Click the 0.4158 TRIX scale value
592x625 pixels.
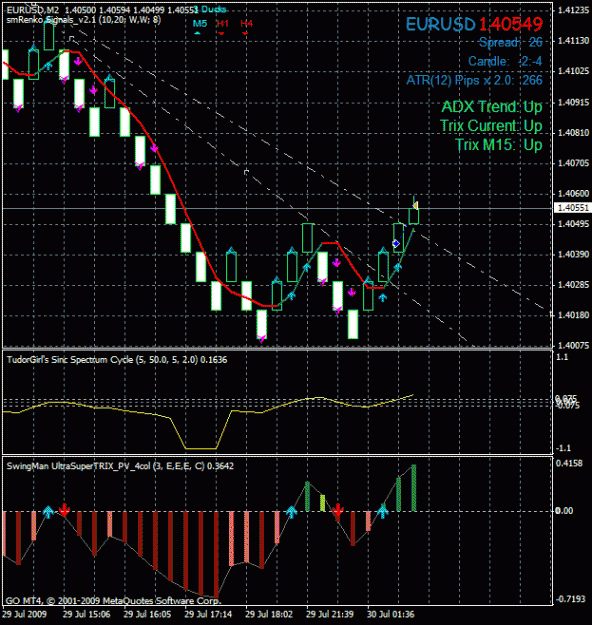click(570, 463)
